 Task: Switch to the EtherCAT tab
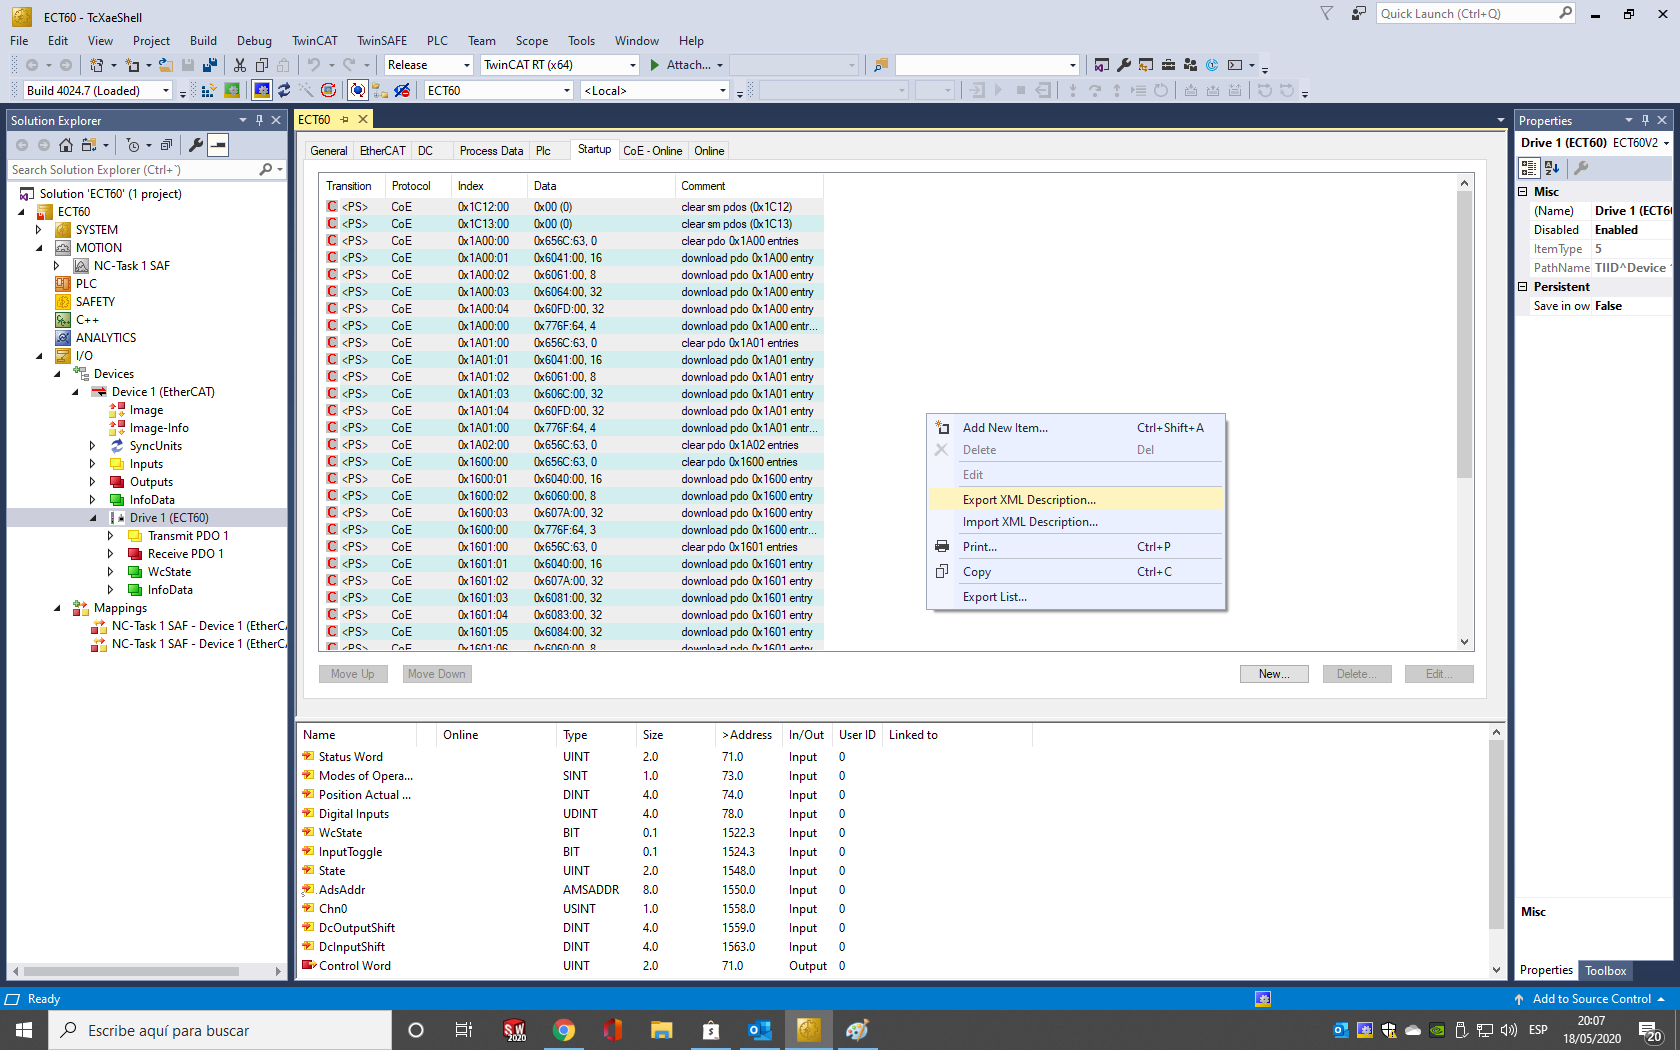383,151
